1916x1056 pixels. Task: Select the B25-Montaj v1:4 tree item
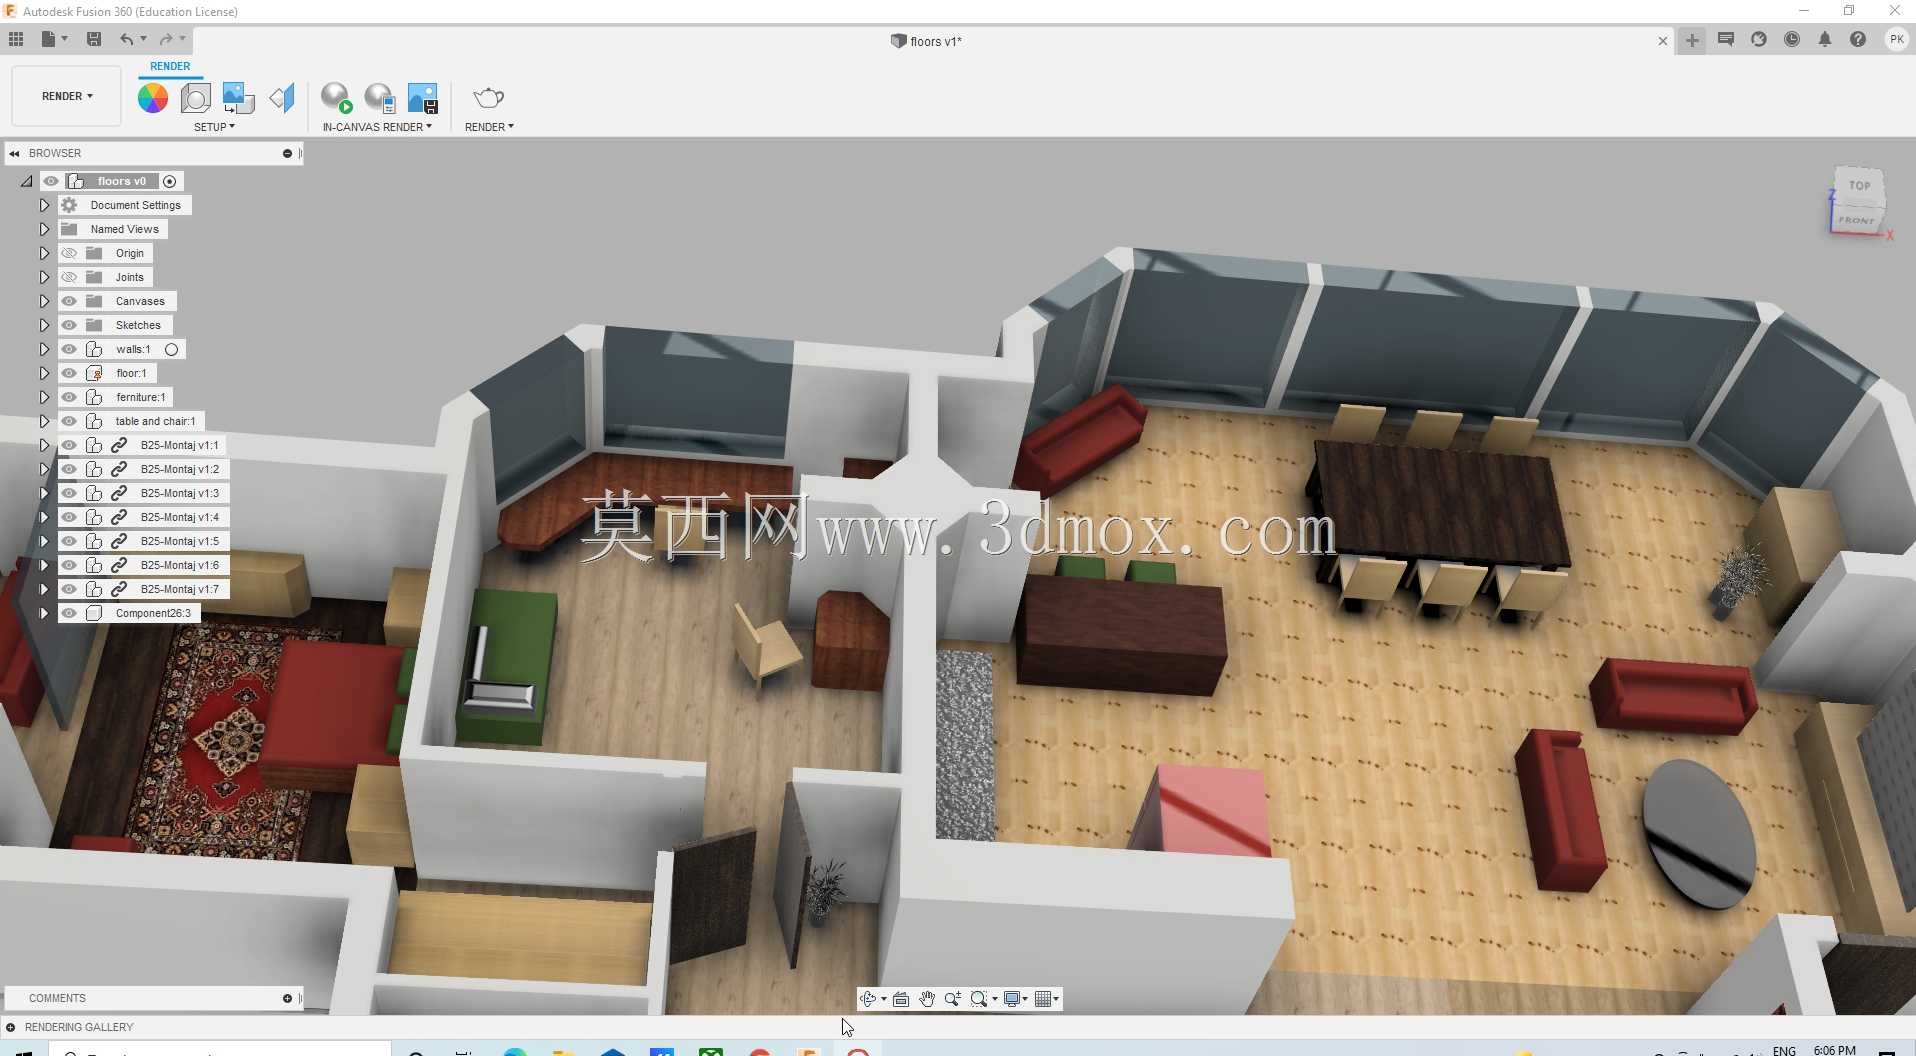[179, 517]
